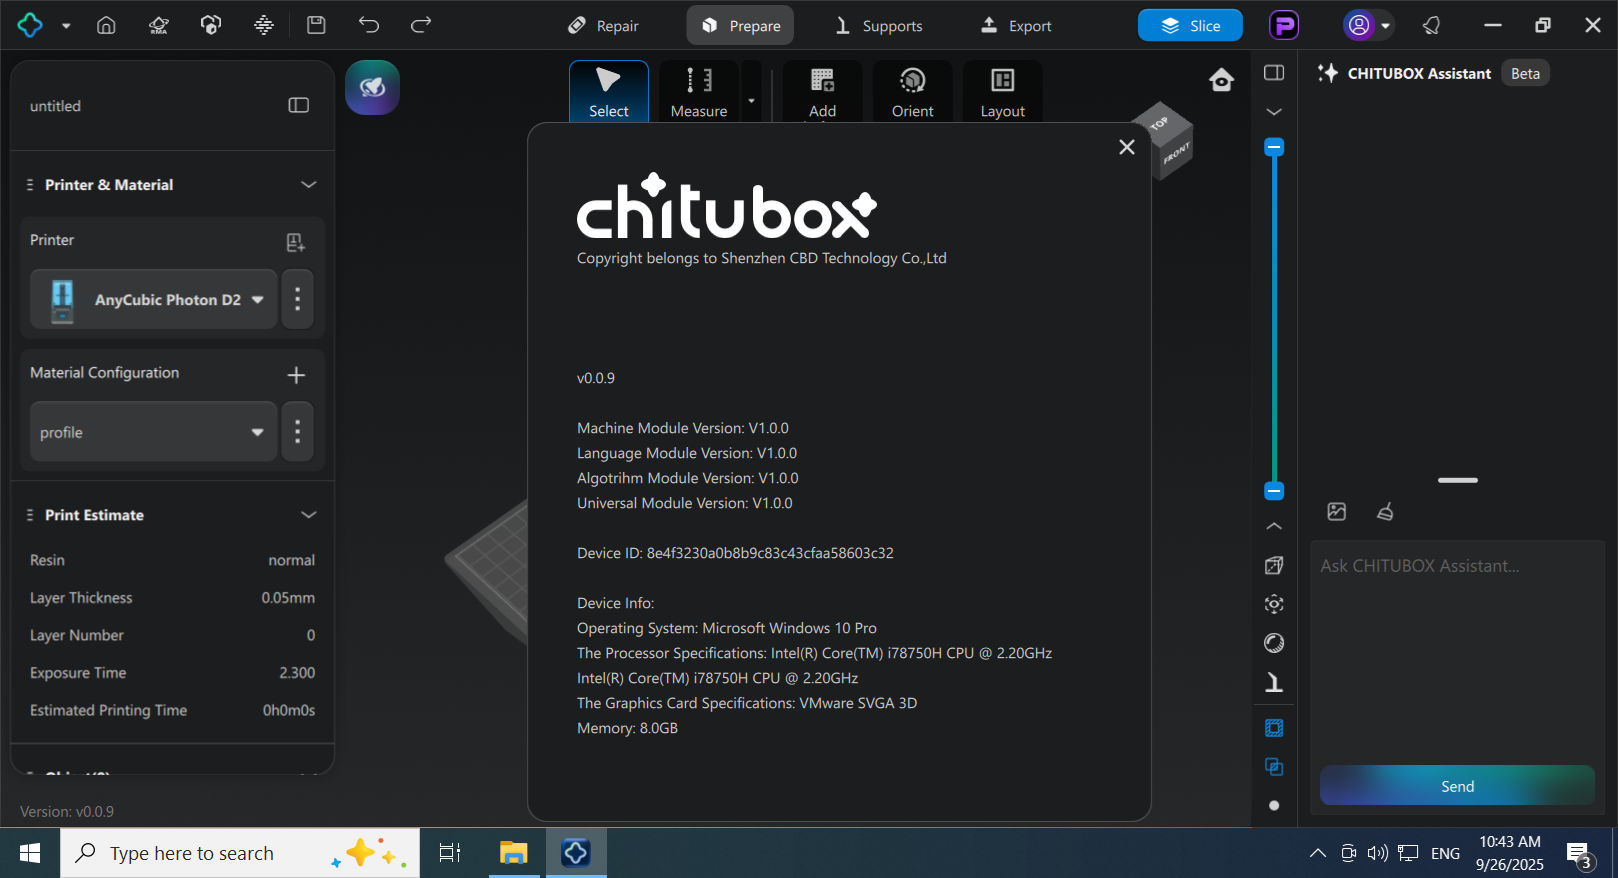Switch to the Repair tab
The height and width of the screenshot is (878, 1618).
(x=603, y=26)
